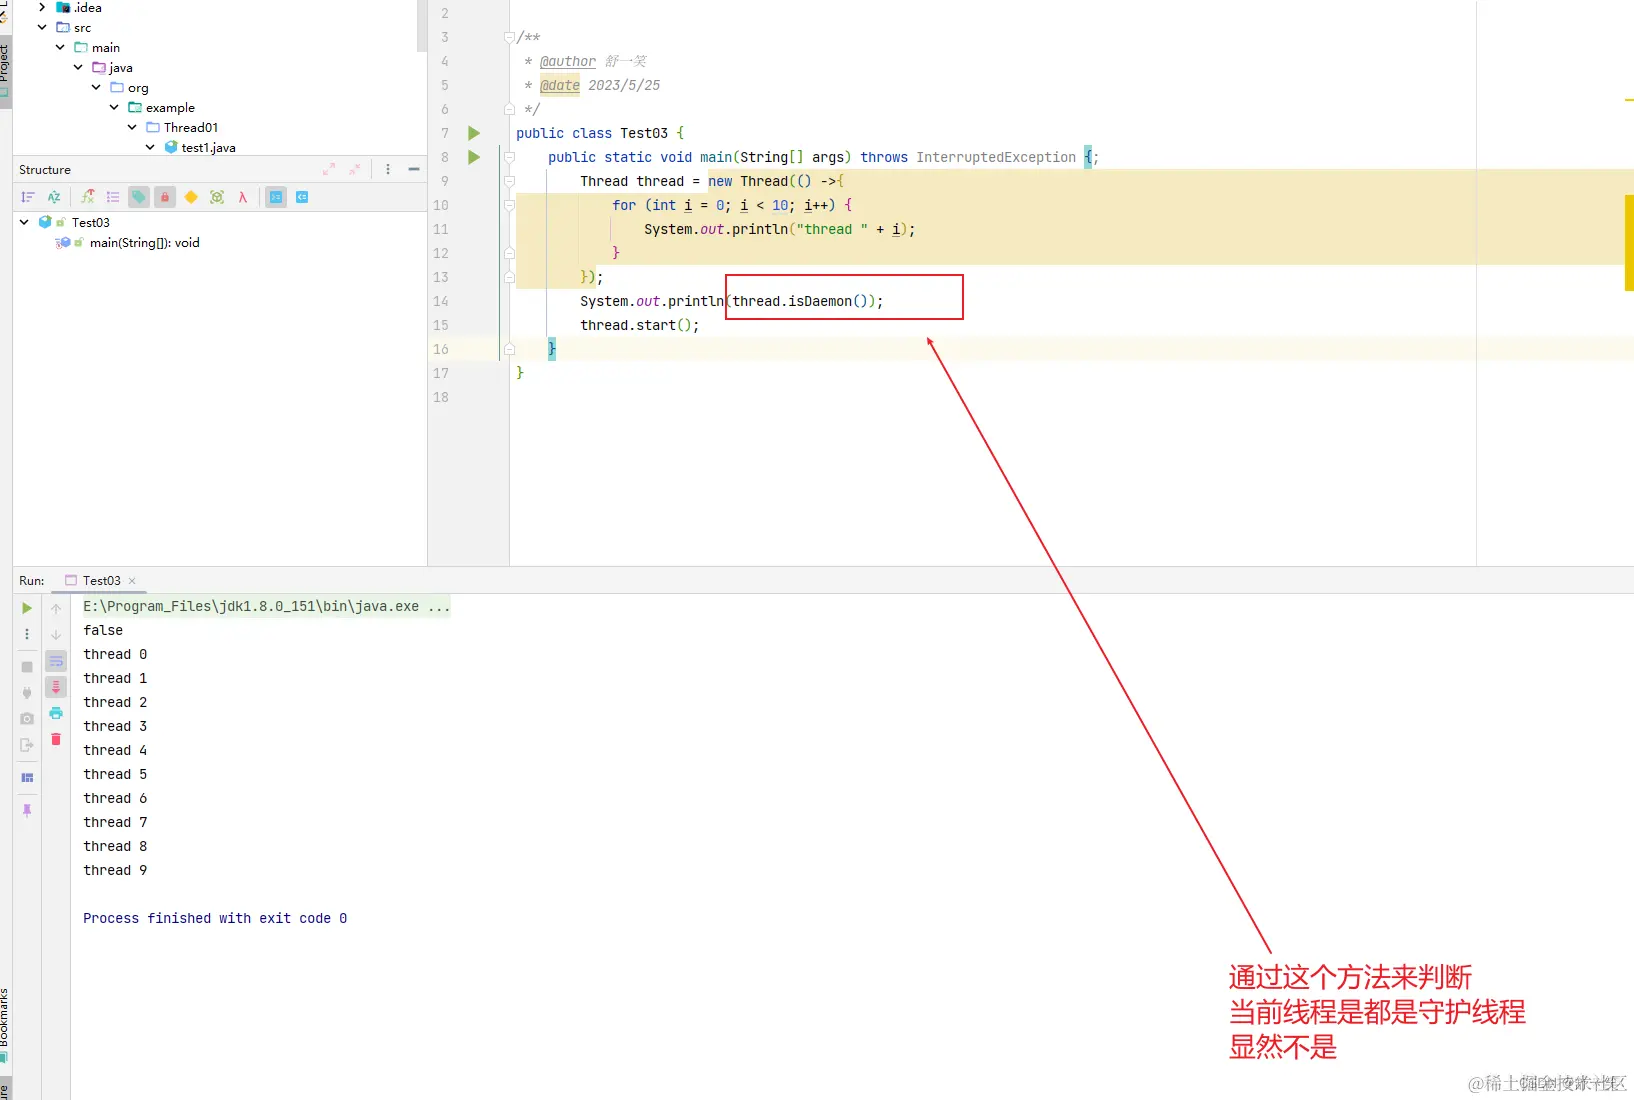Viewport: 1634px width, 1100px height.
Task: Toggle Show non-public lock icon in Structure
Action: tap(165, 197)
